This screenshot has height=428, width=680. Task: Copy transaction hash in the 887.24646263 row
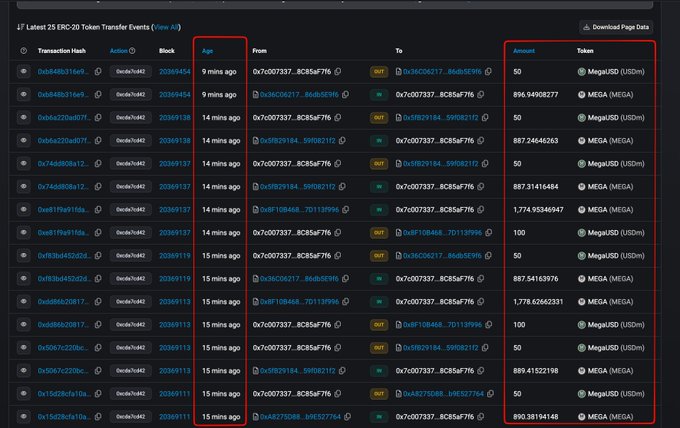pyautogui.click(x=98, y=140)
